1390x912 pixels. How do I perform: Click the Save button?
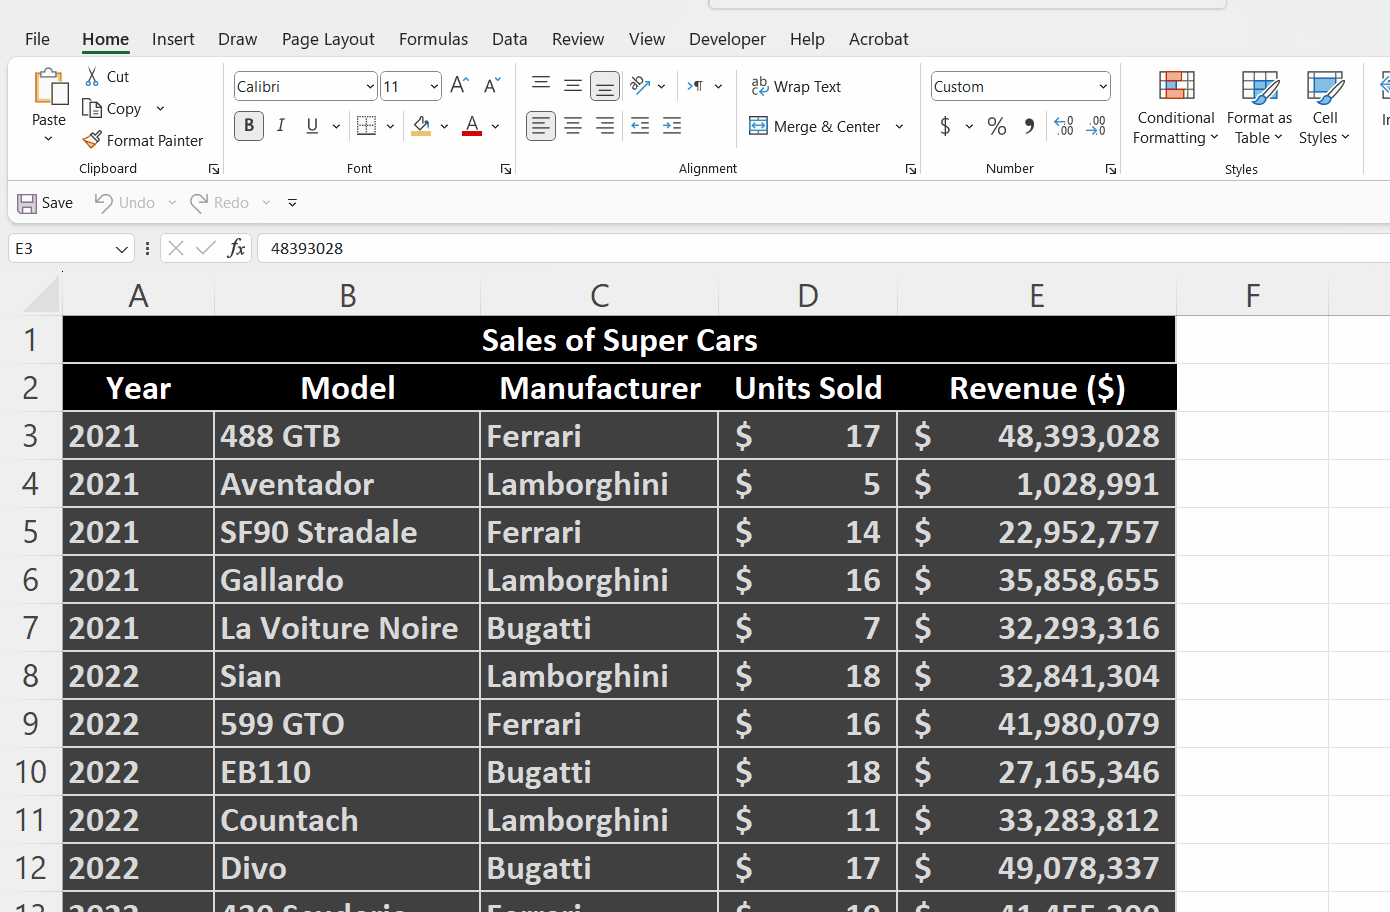(x=45, y=202)
